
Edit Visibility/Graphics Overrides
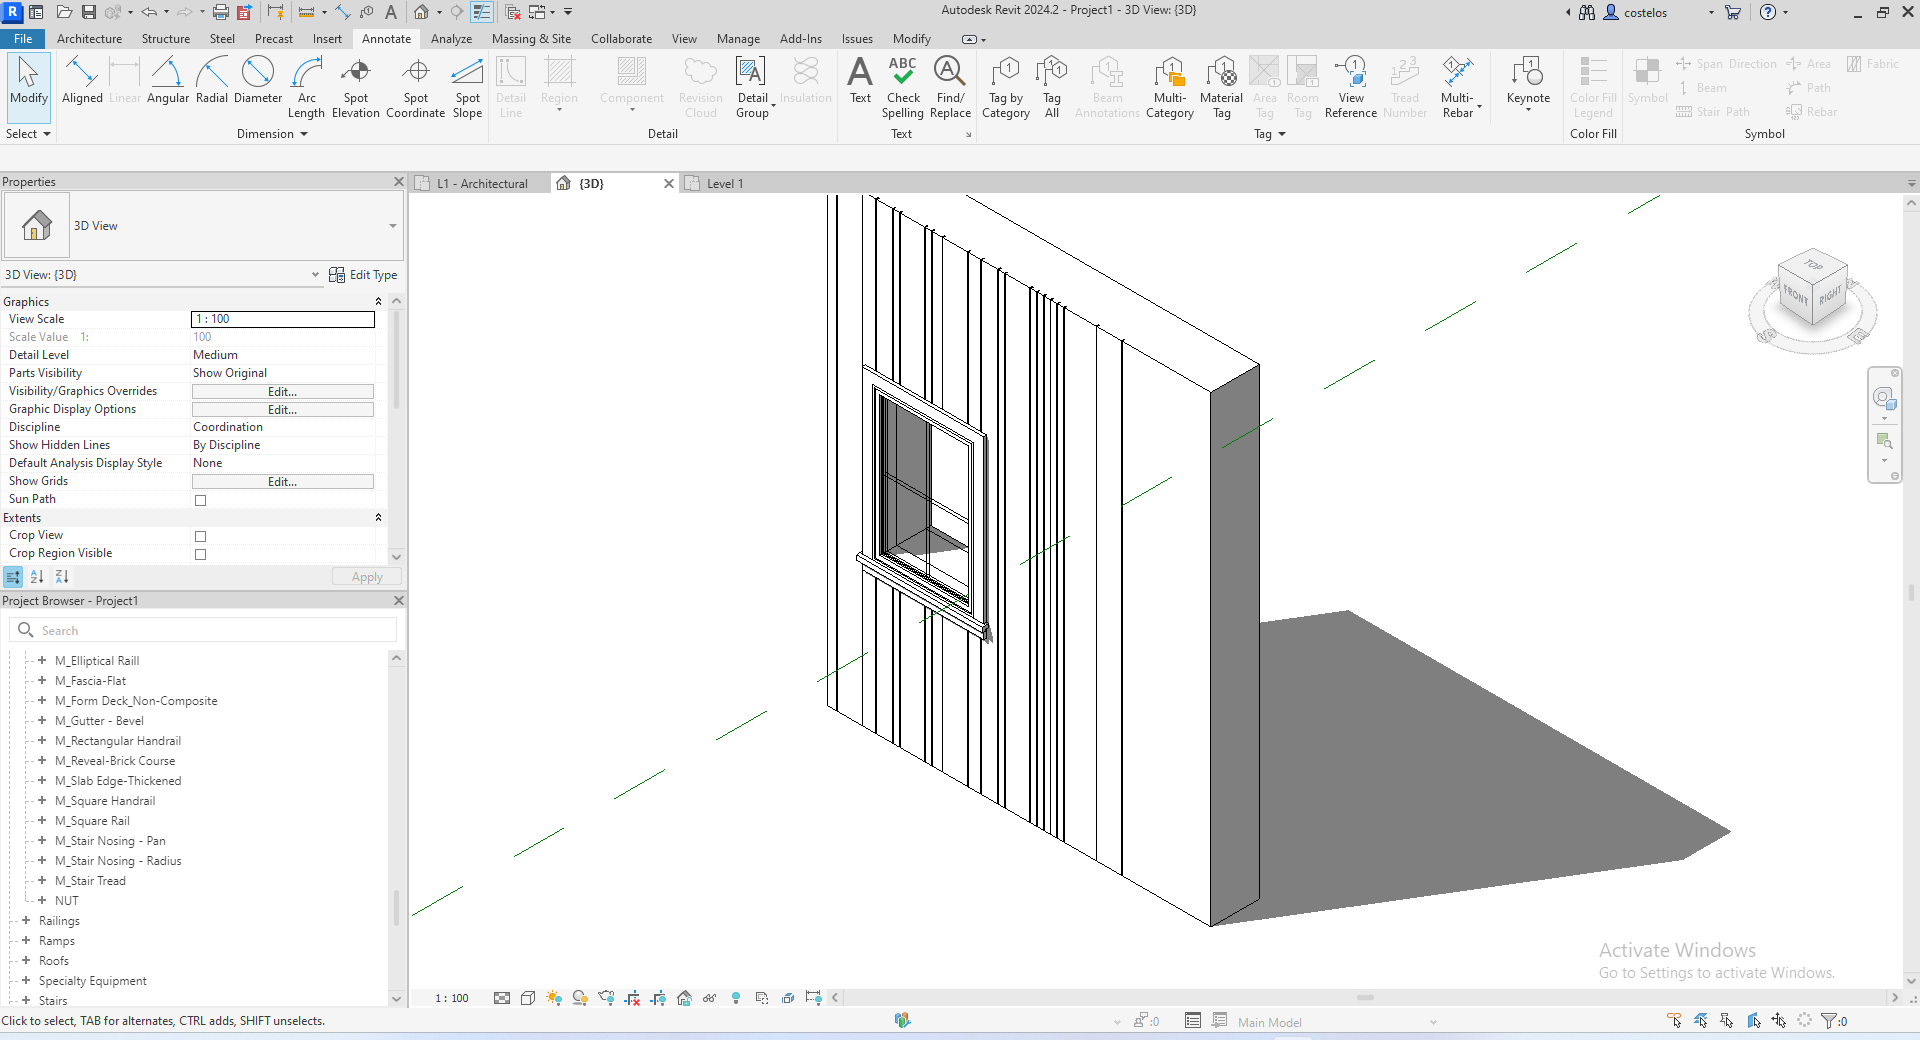pyautogui.click(x=283, y=392)
